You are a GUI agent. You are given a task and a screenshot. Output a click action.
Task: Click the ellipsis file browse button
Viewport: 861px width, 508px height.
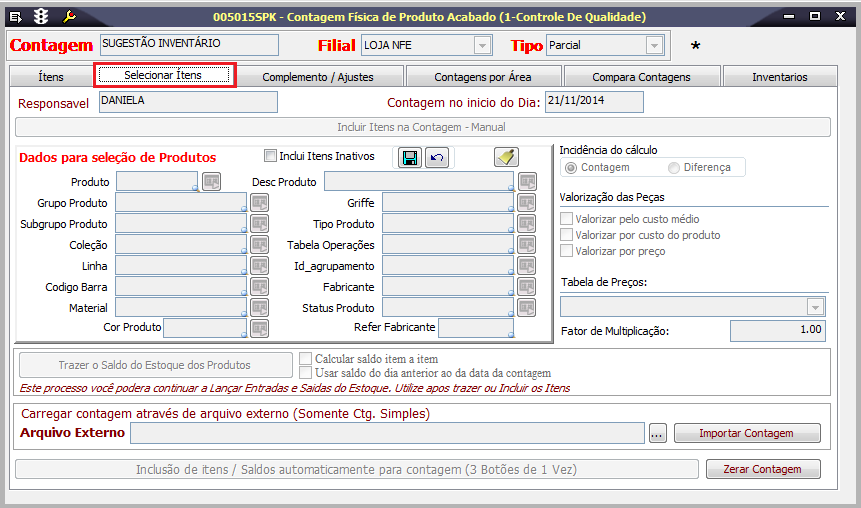click(657, 433)
